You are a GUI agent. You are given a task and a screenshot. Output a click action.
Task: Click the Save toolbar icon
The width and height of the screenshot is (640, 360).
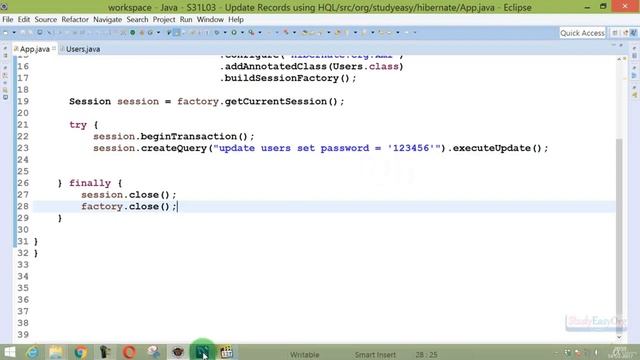click(23, 33)
